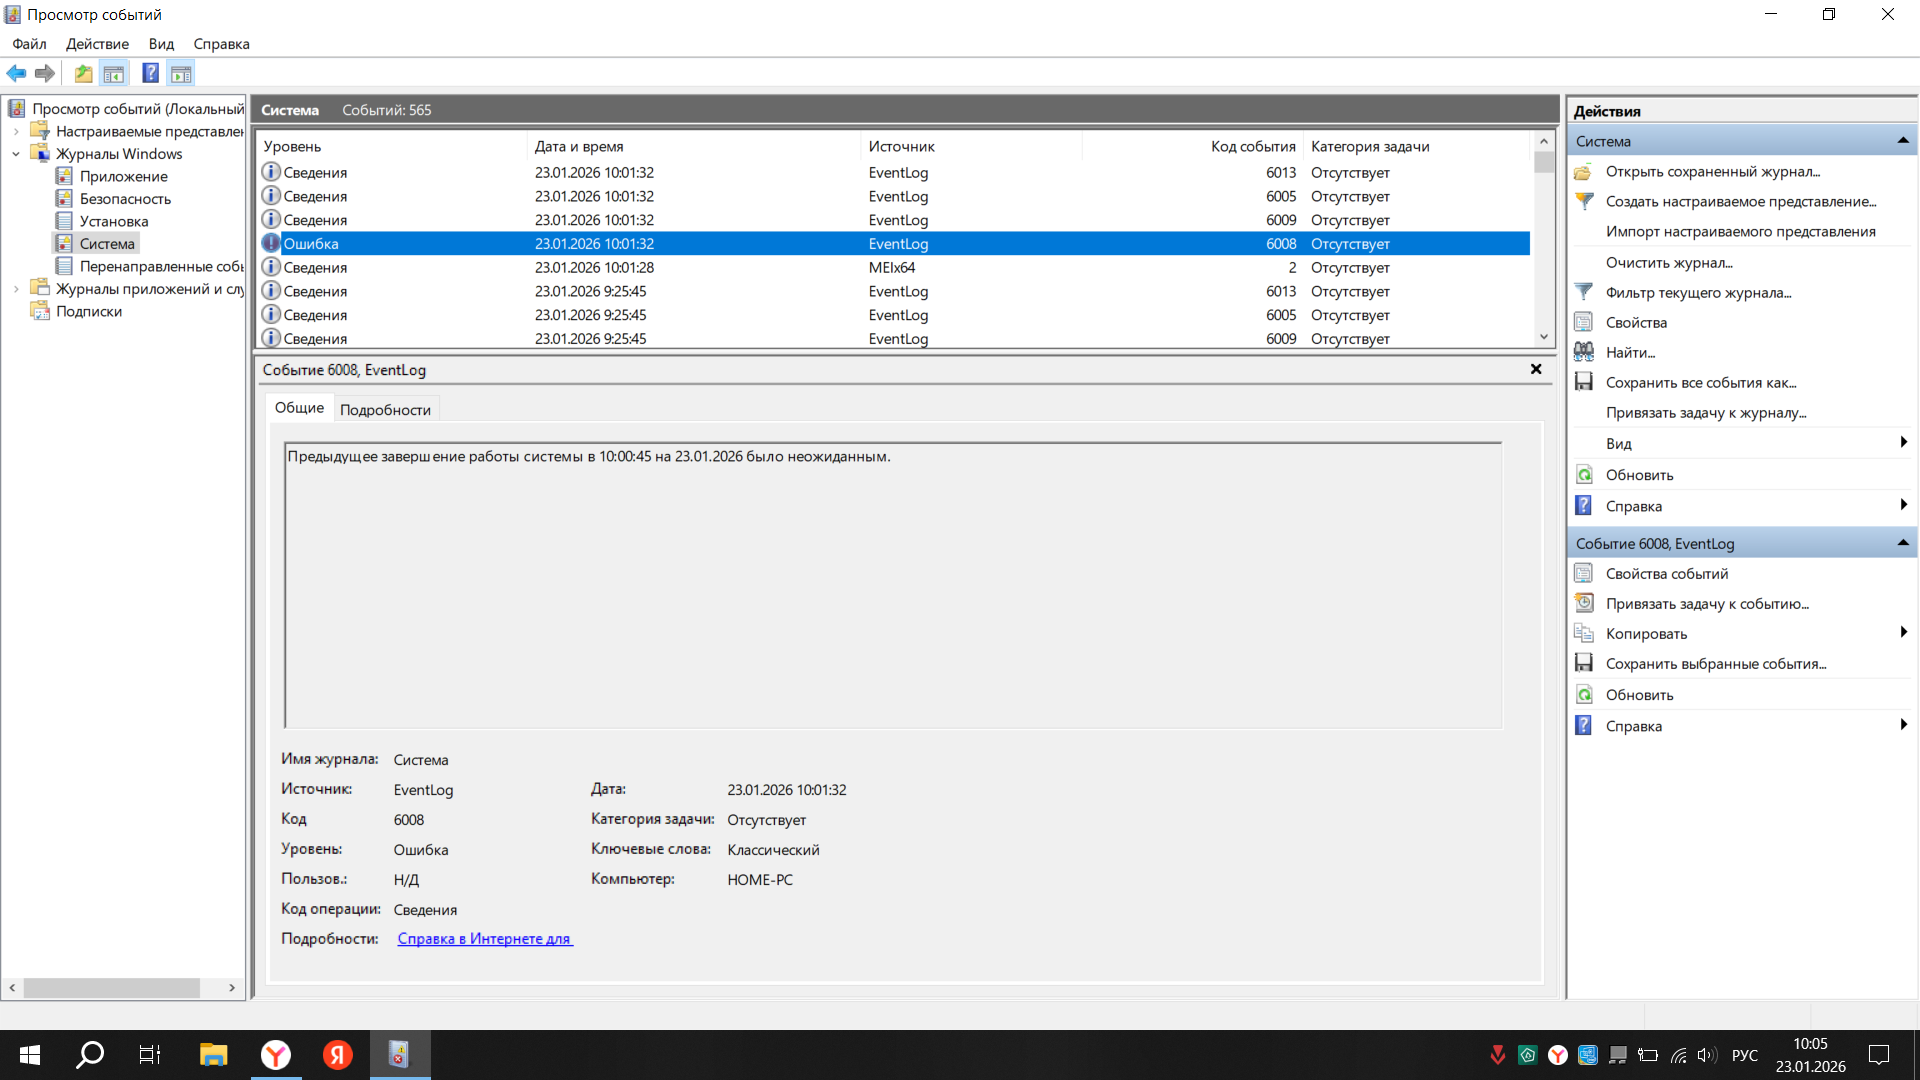Click Сохранить все события как floppy icon
This screenshot has width=1920, height=1080.
[1584, 382]
